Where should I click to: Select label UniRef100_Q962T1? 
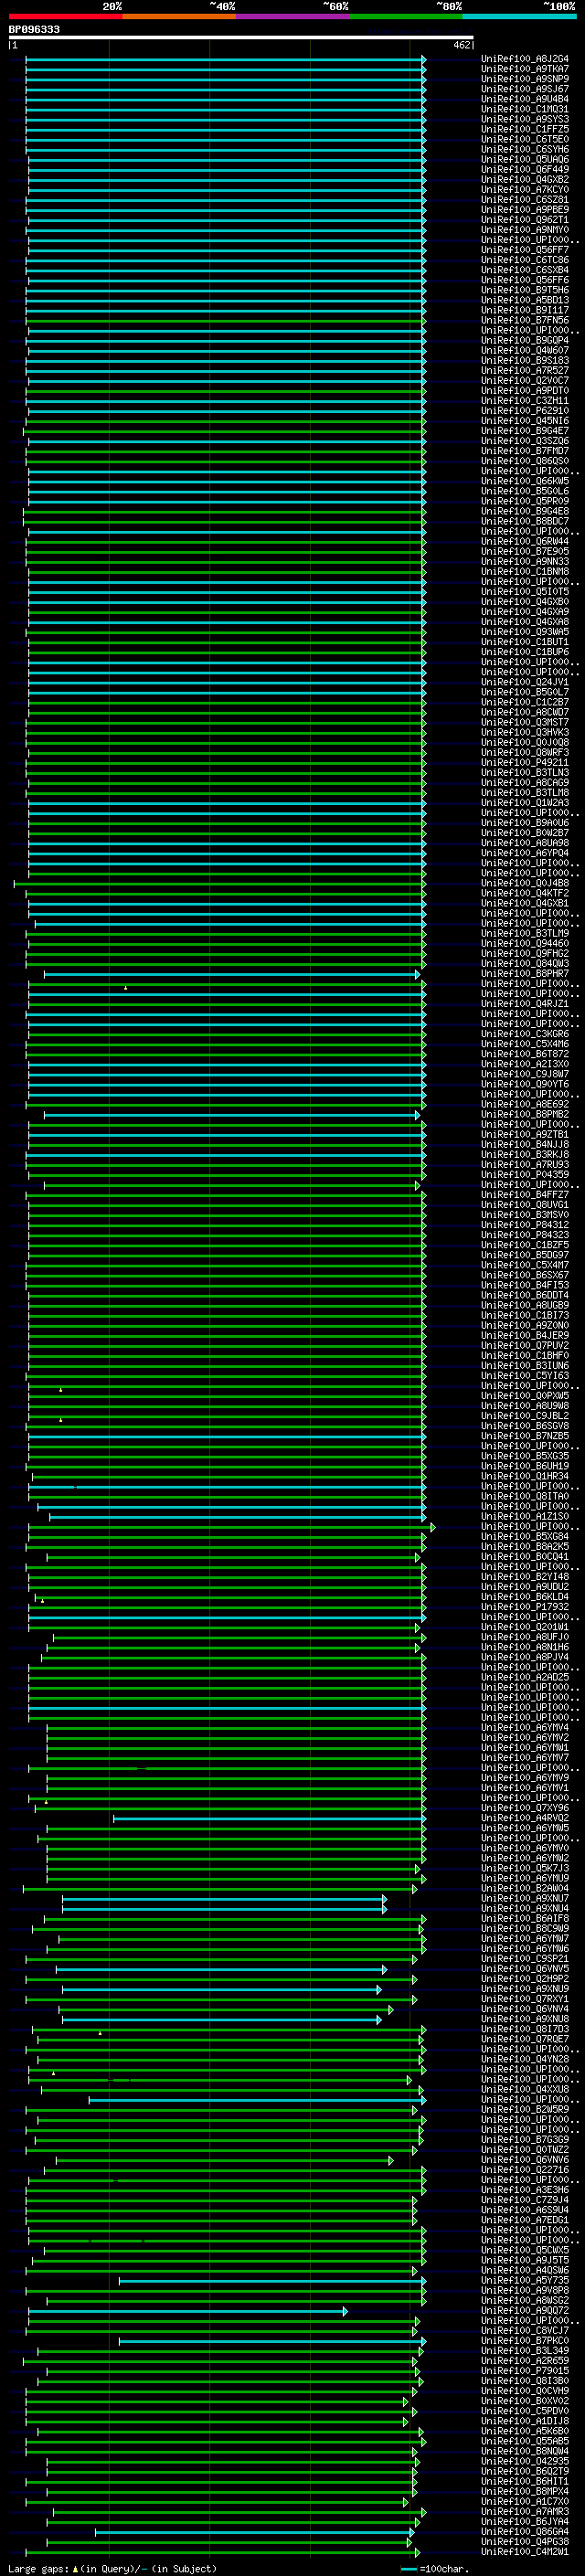525,220
